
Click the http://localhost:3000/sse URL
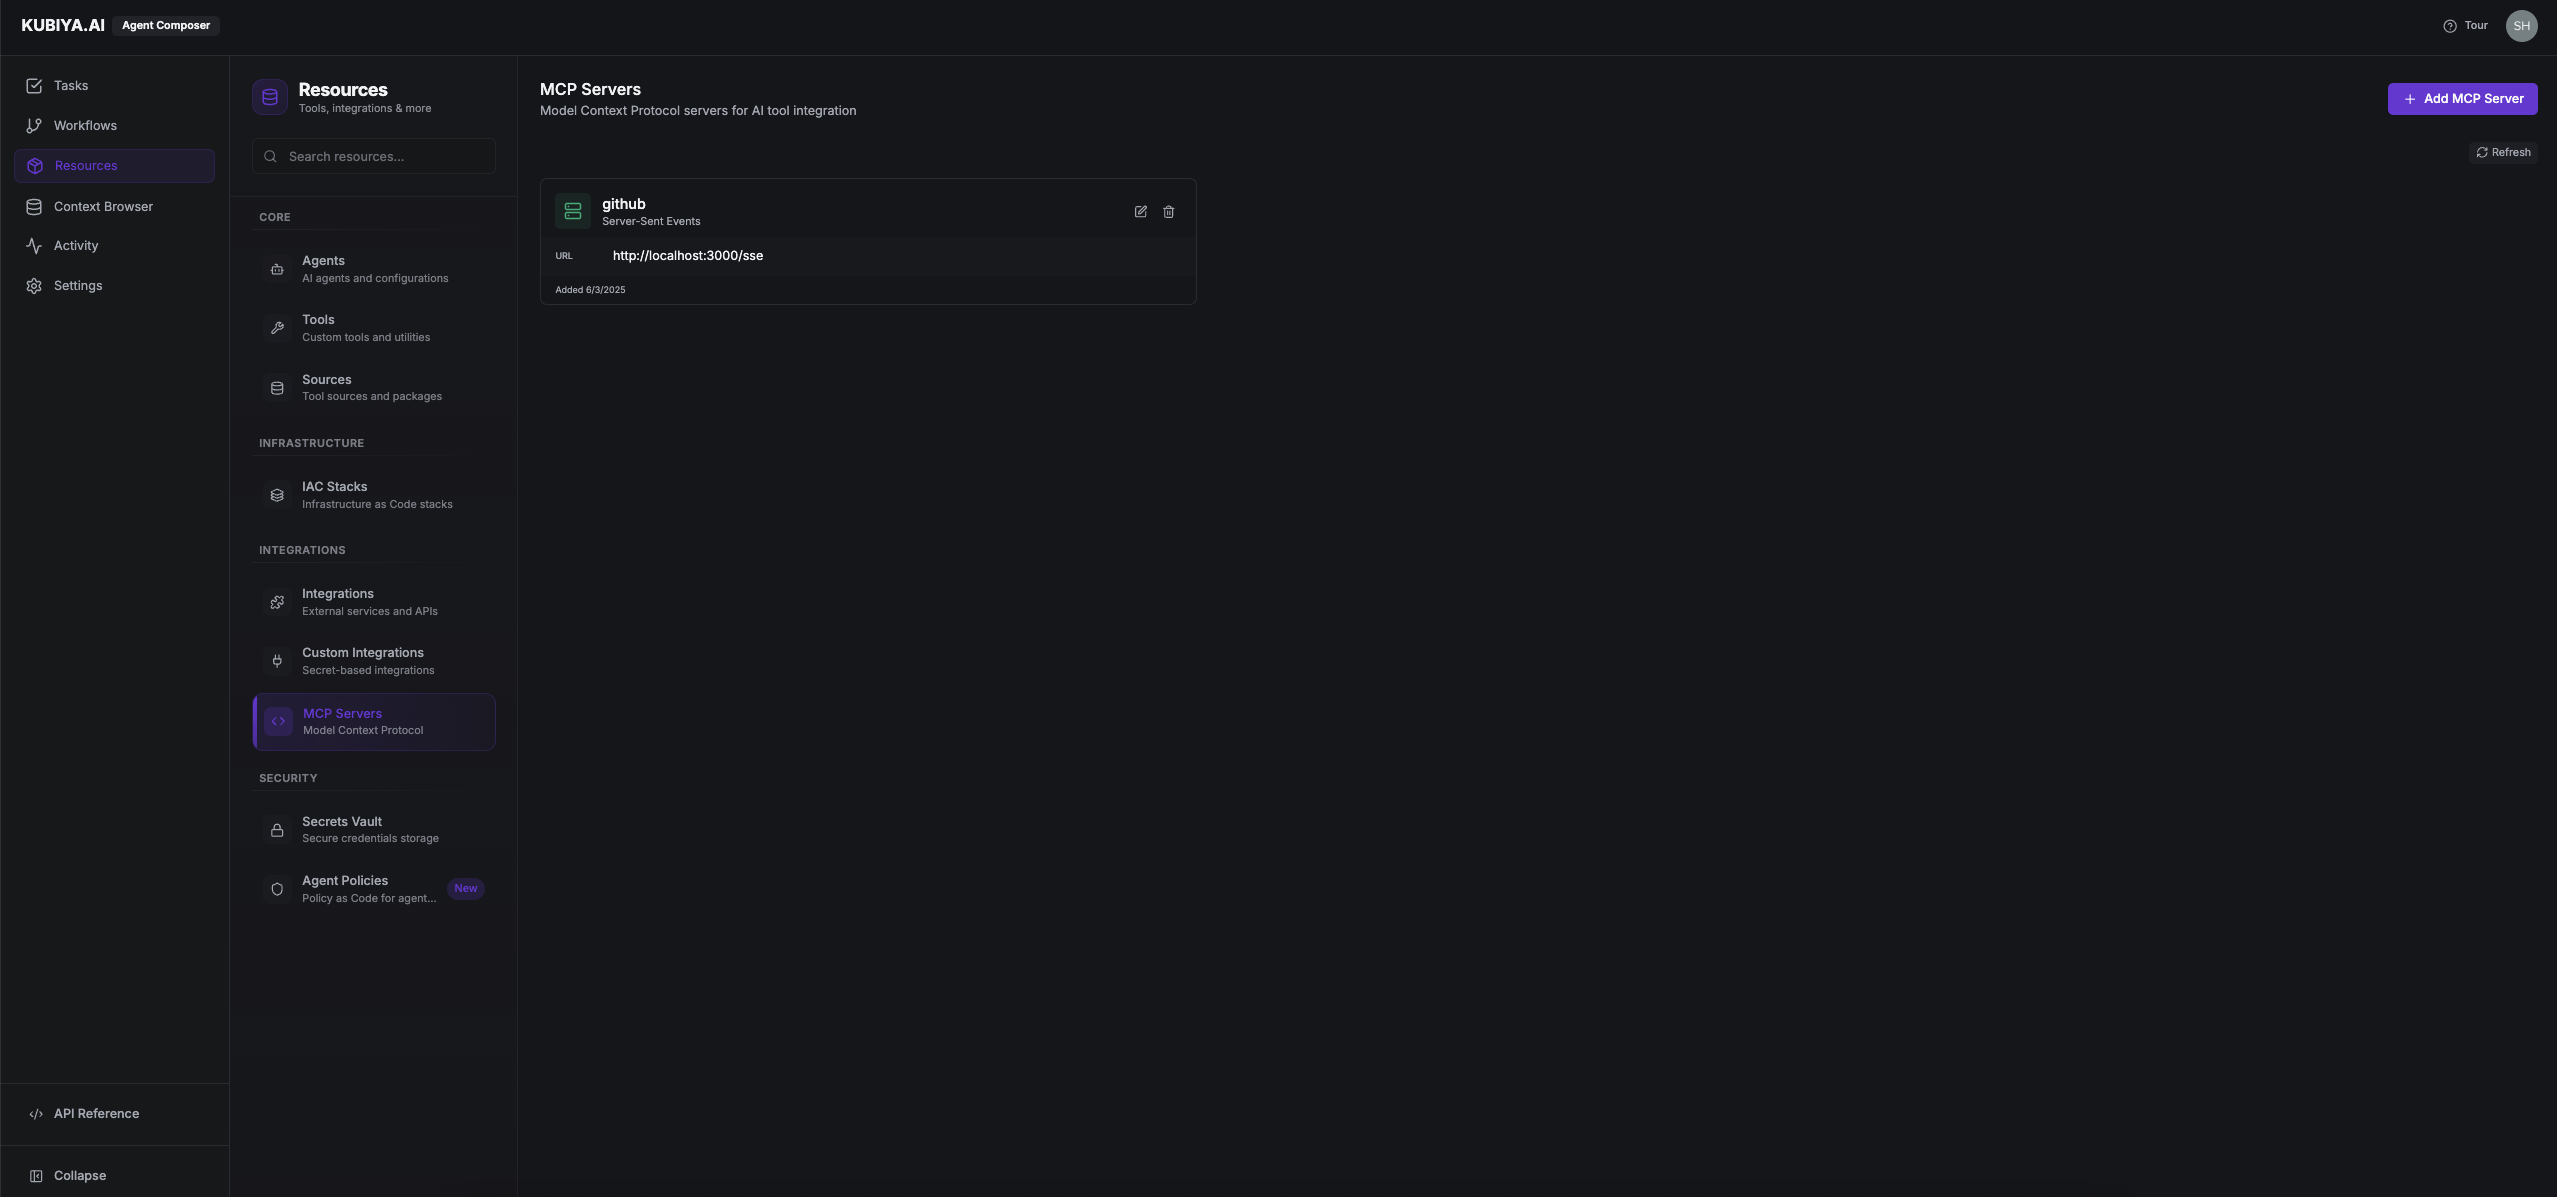(688, 256)
